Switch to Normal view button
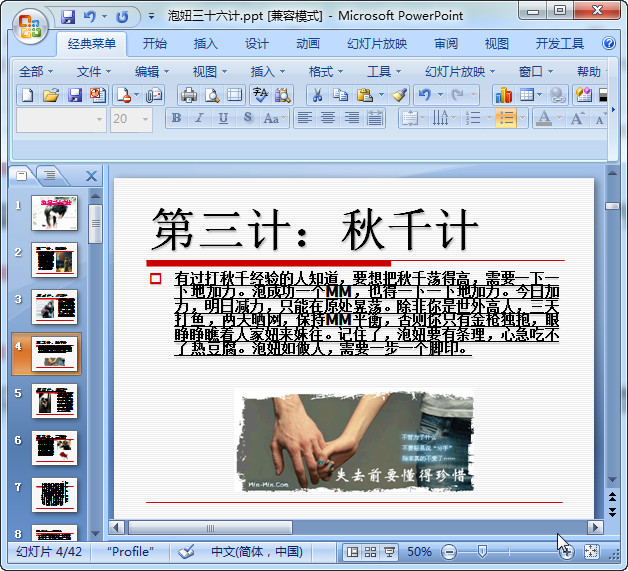Viewport: 628px width, 571px height. [352, 552]
